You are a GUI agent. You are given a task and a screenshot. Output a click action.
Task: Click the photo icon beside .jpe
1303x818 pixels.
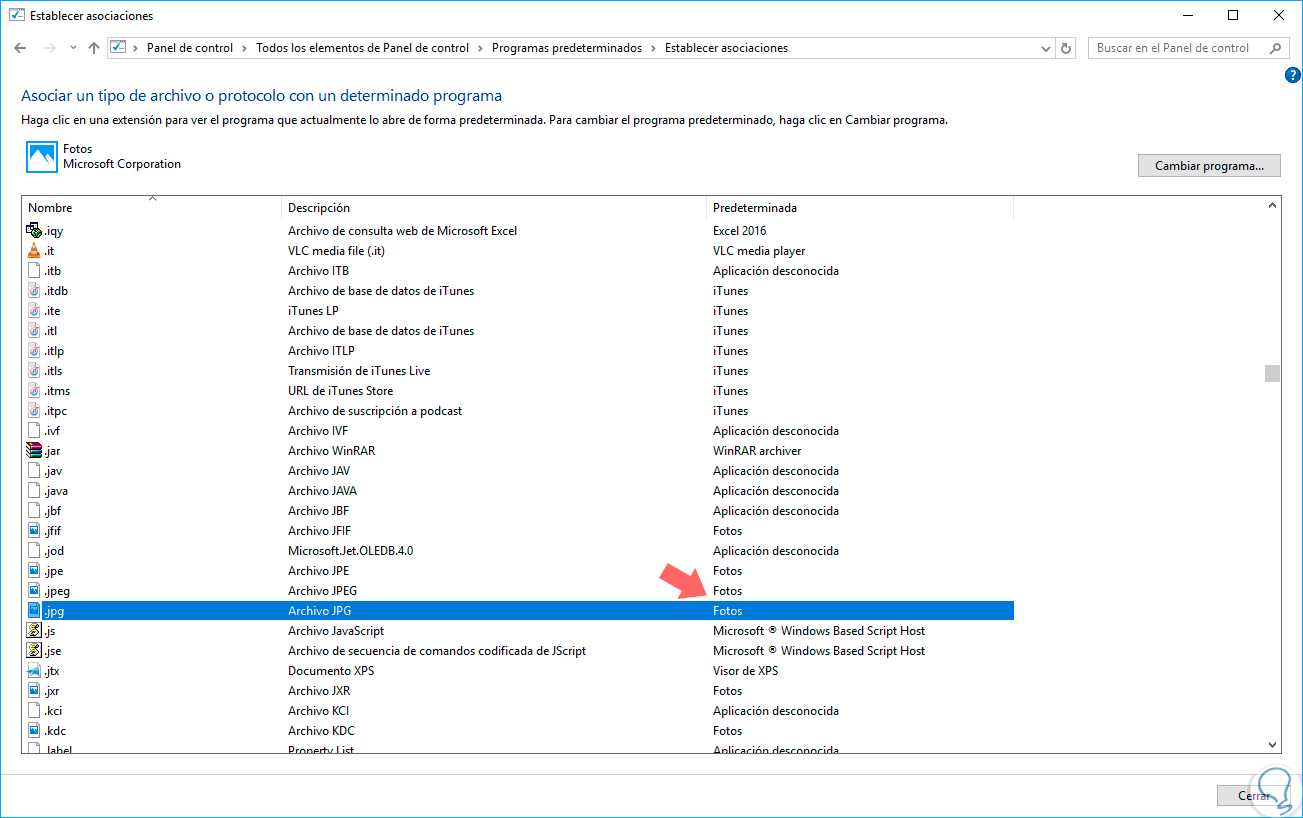click(x=34, y=570)
